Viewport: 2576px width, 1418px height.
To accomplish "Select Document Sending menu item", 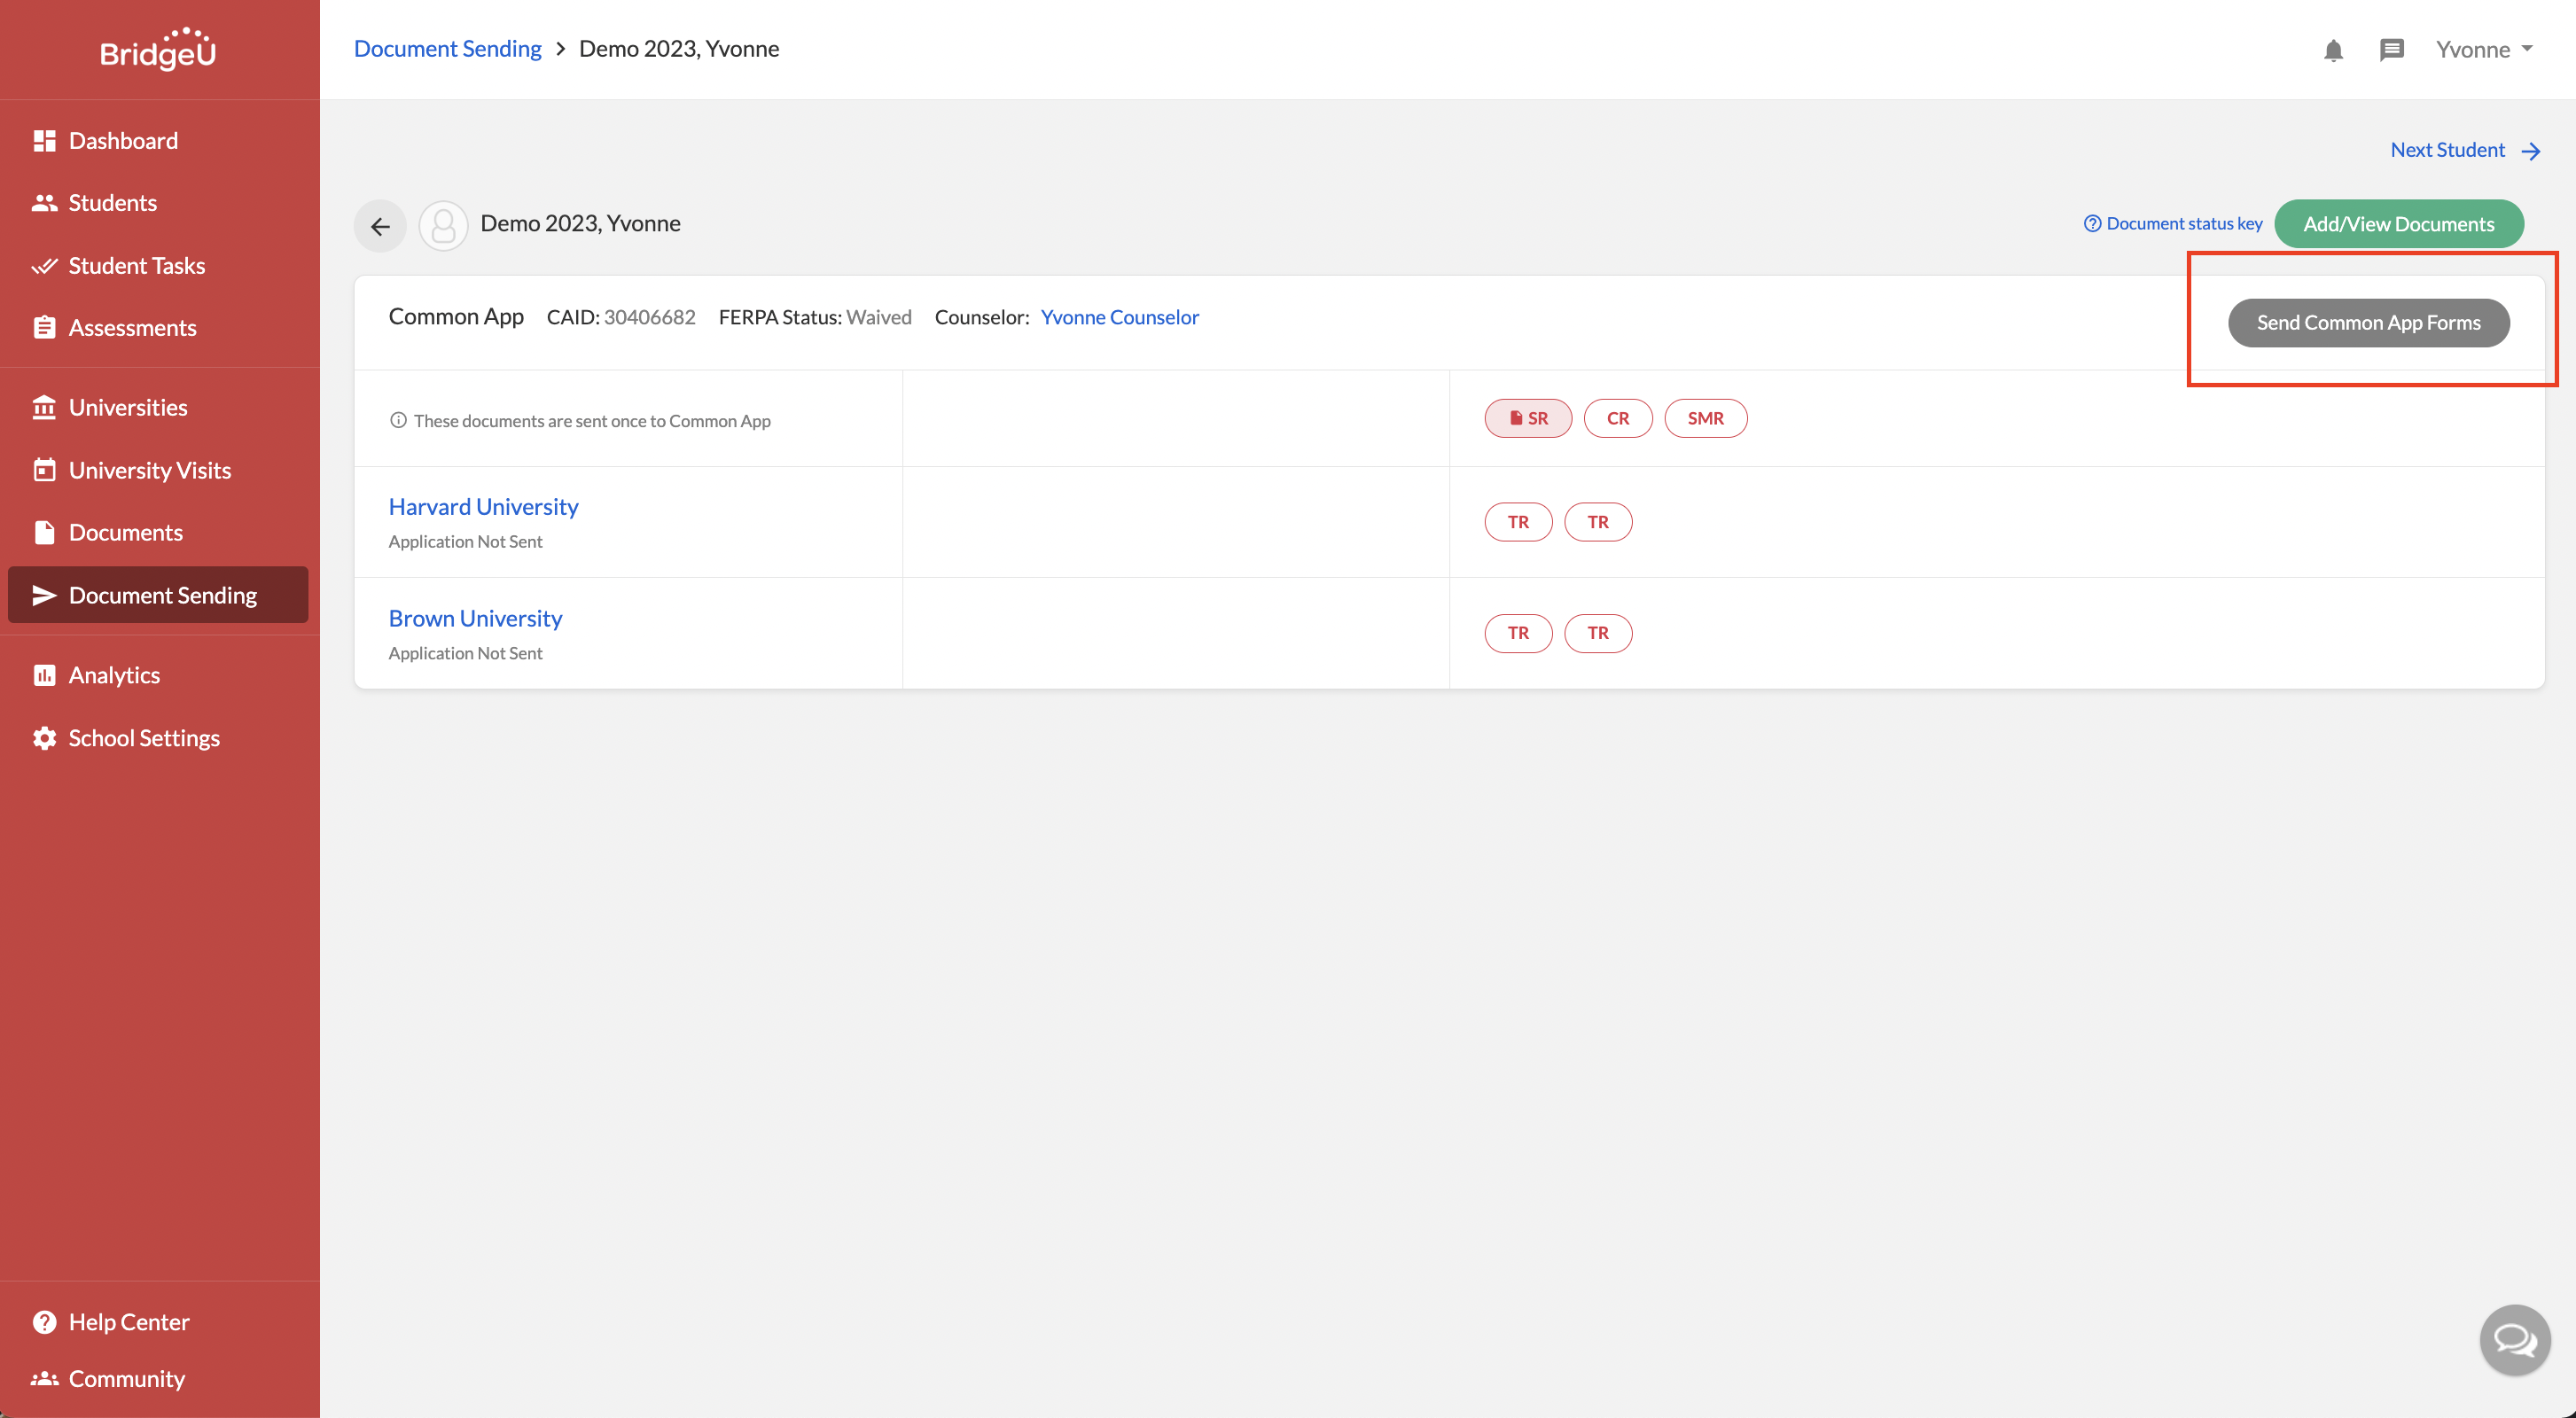I will 158,596.
